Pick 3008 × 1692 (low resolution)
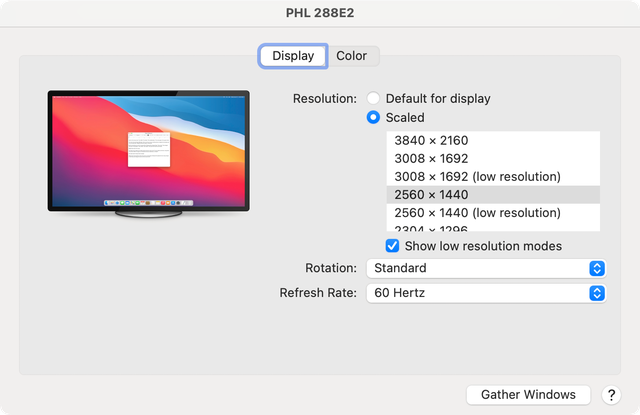 point(493,177)
